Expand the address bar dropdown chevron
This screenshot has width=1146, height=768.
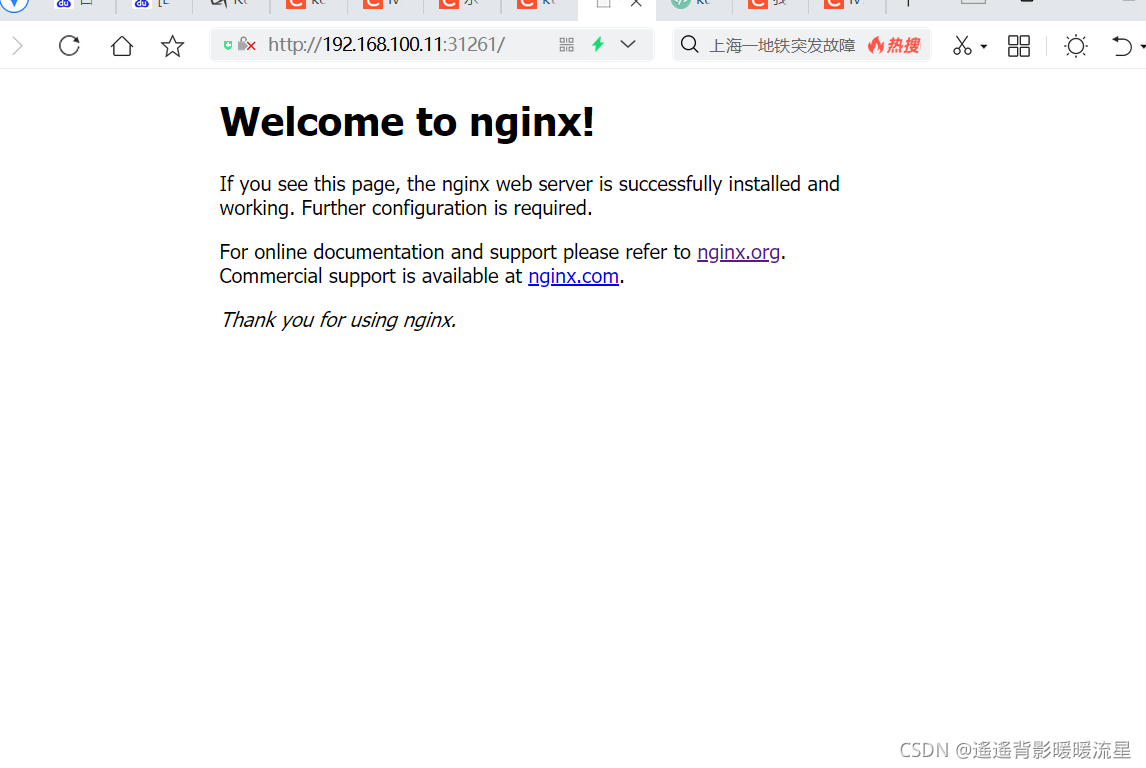point(628,45)
